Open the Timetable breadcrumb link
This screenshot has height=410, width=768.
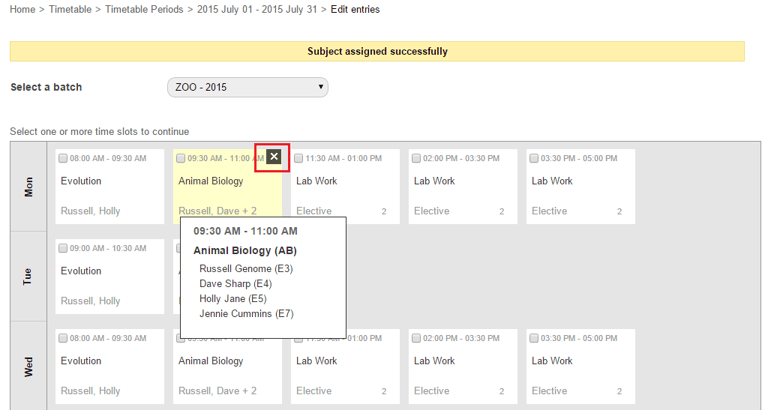(70, 9)
